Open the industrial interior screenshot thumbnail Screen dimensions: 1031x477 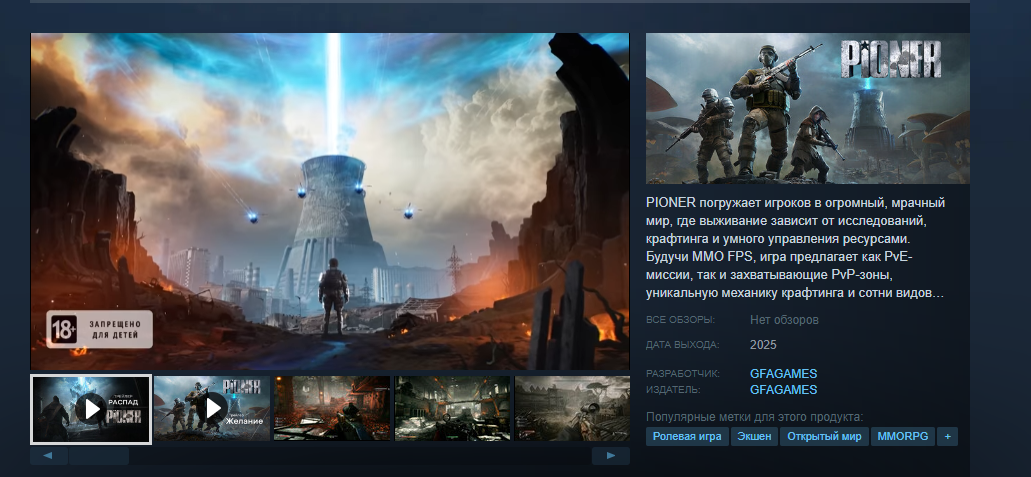point(452,408)
